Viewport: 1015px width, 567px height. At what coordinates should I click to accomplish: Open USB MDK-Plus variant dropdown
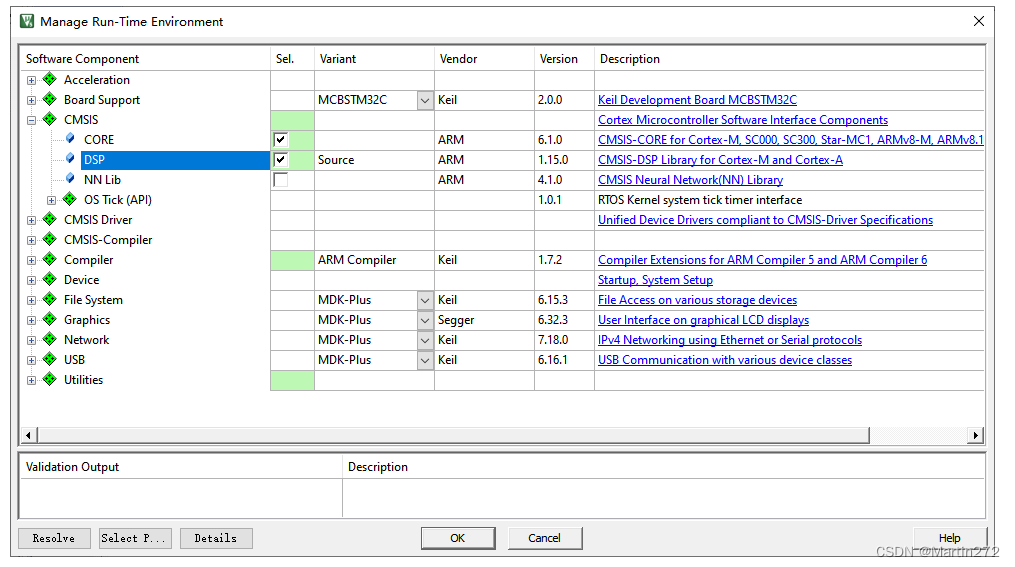point(425,361)
